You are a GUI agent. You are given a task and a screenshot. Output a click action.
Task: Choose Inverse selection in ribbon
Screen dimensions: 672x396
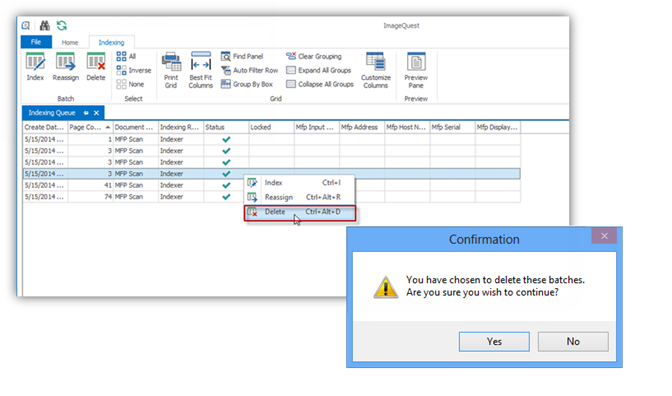134,70
